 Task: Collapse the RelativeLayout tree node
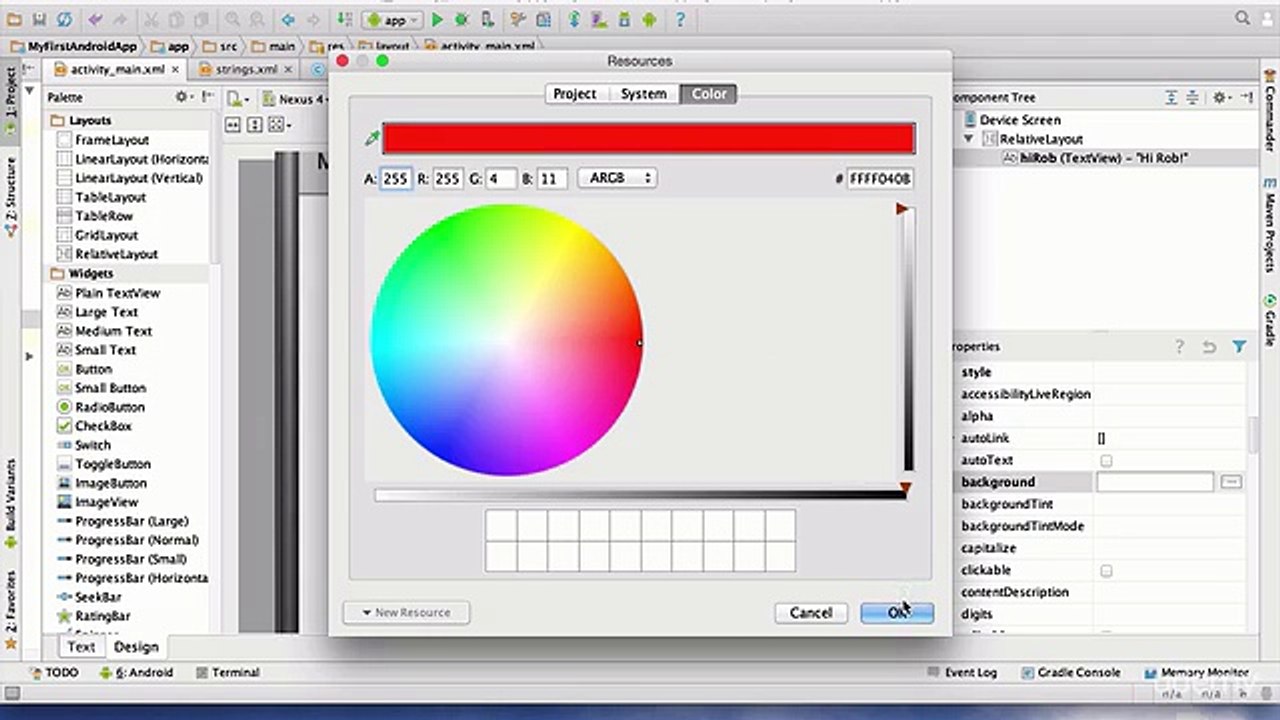[x=968, y=139]
